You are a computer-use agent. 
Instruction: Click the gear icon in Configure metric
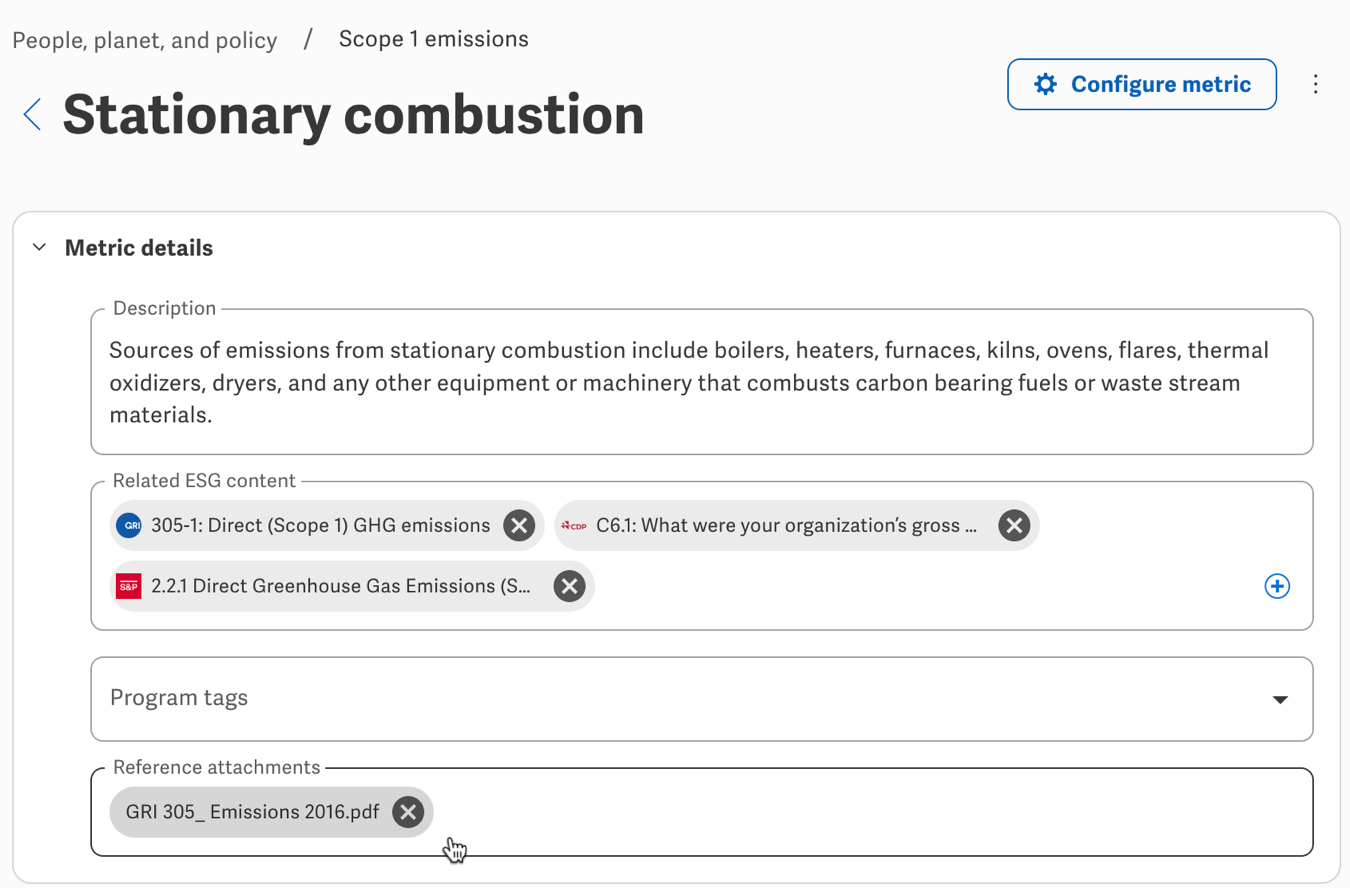[1045, 84]
